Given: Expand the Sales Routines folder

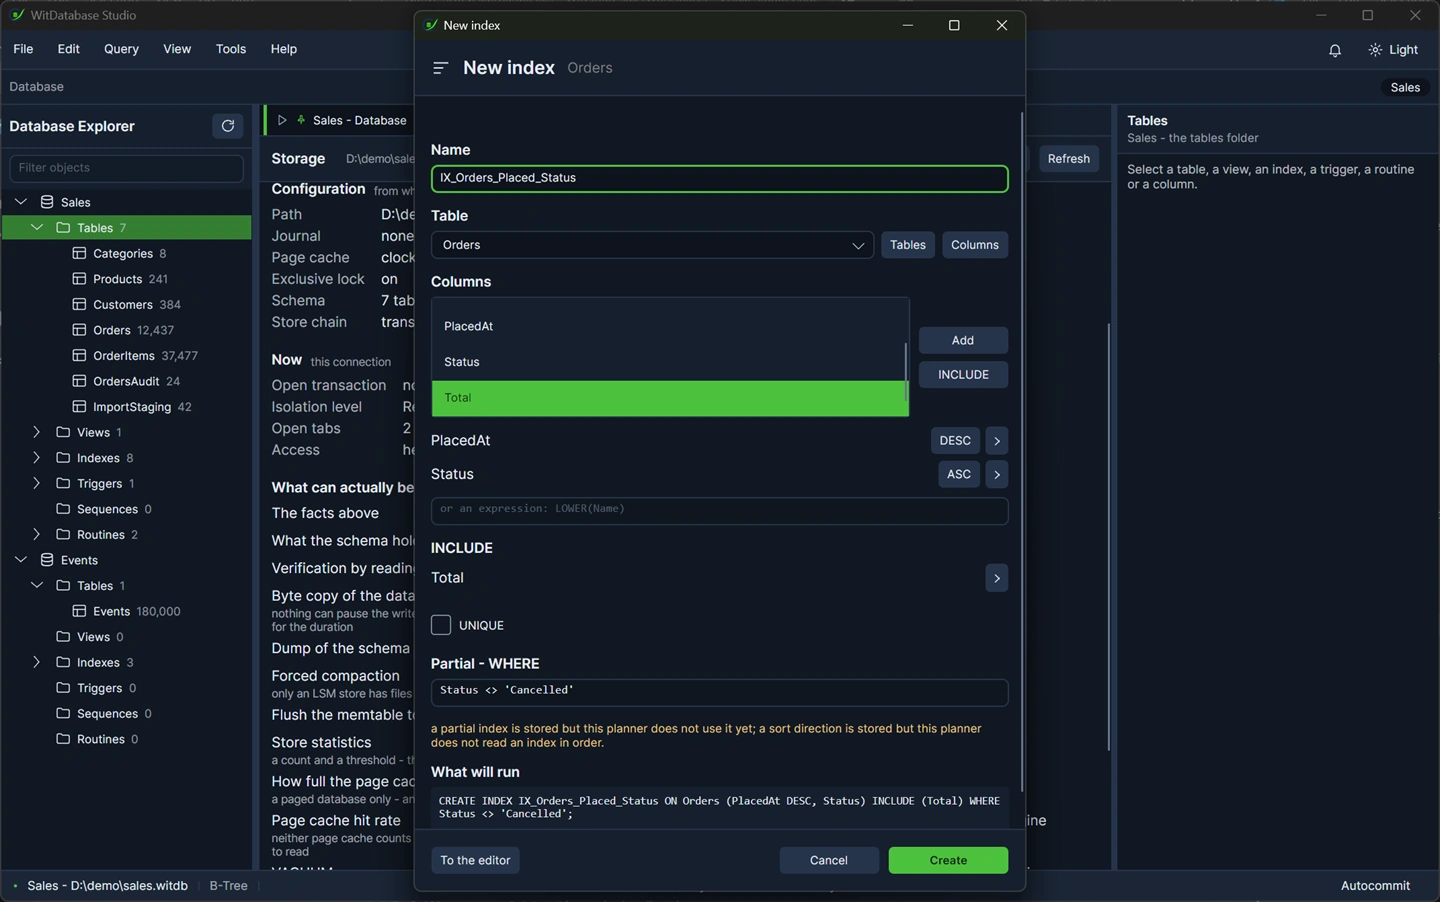Looking at the screenshot, I should [x=37, y=534].
